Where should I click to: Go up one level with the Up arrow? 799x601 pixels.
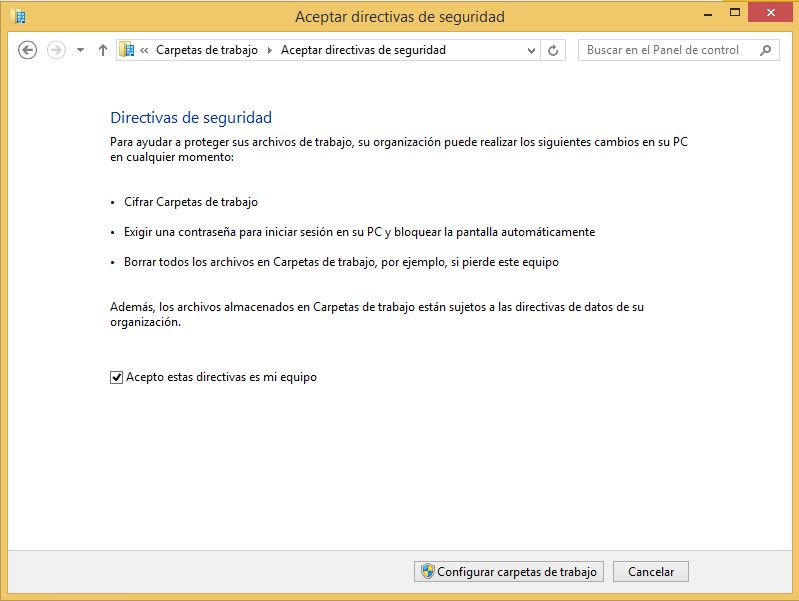pyautogui.click(x=103, y=50)
